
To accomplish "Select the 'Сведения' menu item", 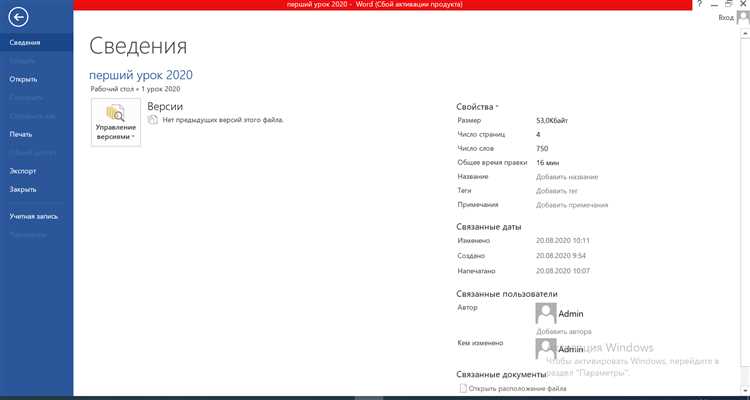I will (x=36, y=42).
